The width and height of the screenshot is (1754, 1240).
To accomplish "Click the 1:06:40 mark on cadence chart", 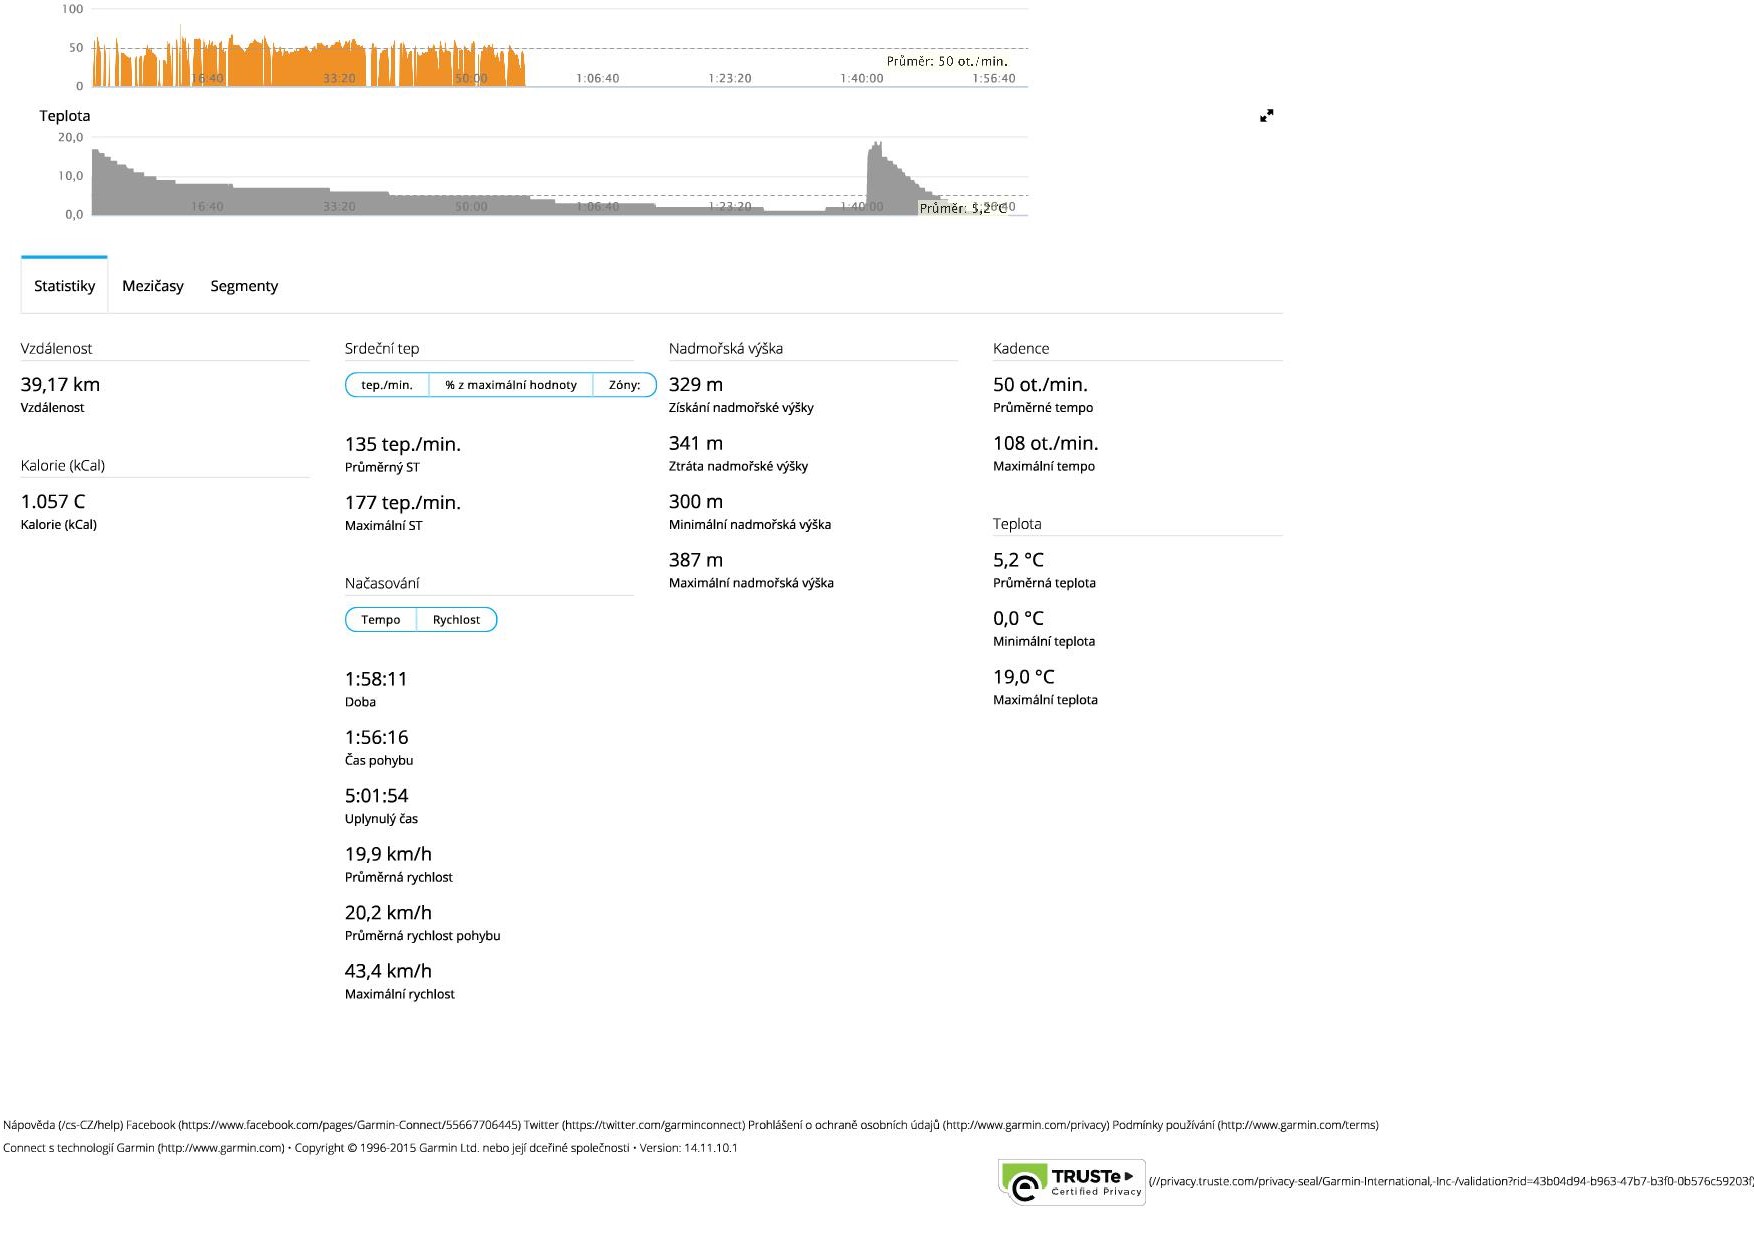I will pos(597,79).
